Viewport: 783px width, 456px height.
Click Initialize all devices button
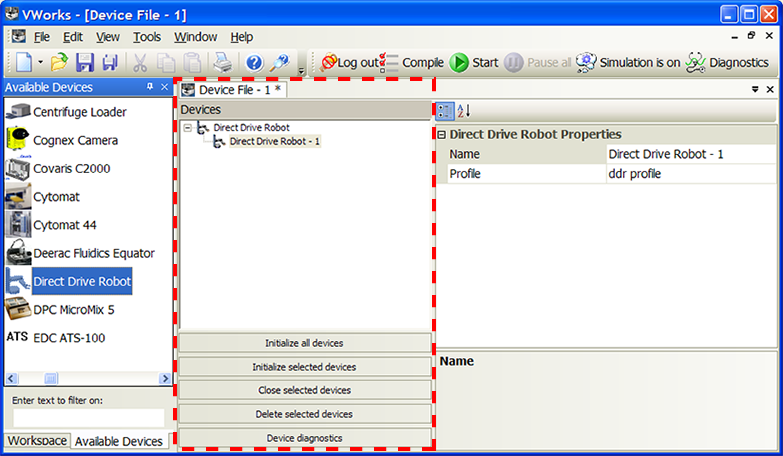[x=304, y=343]
